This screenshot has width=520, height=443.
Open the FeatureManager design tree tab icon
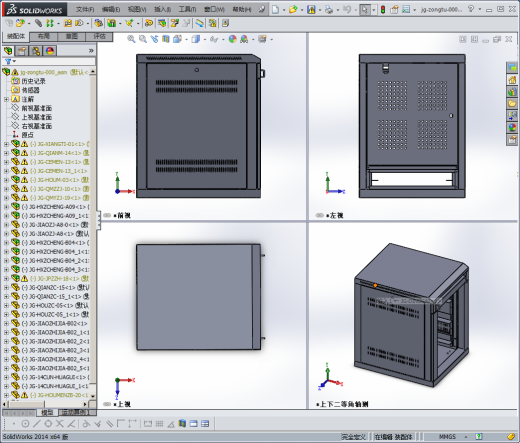click(8, 51)
